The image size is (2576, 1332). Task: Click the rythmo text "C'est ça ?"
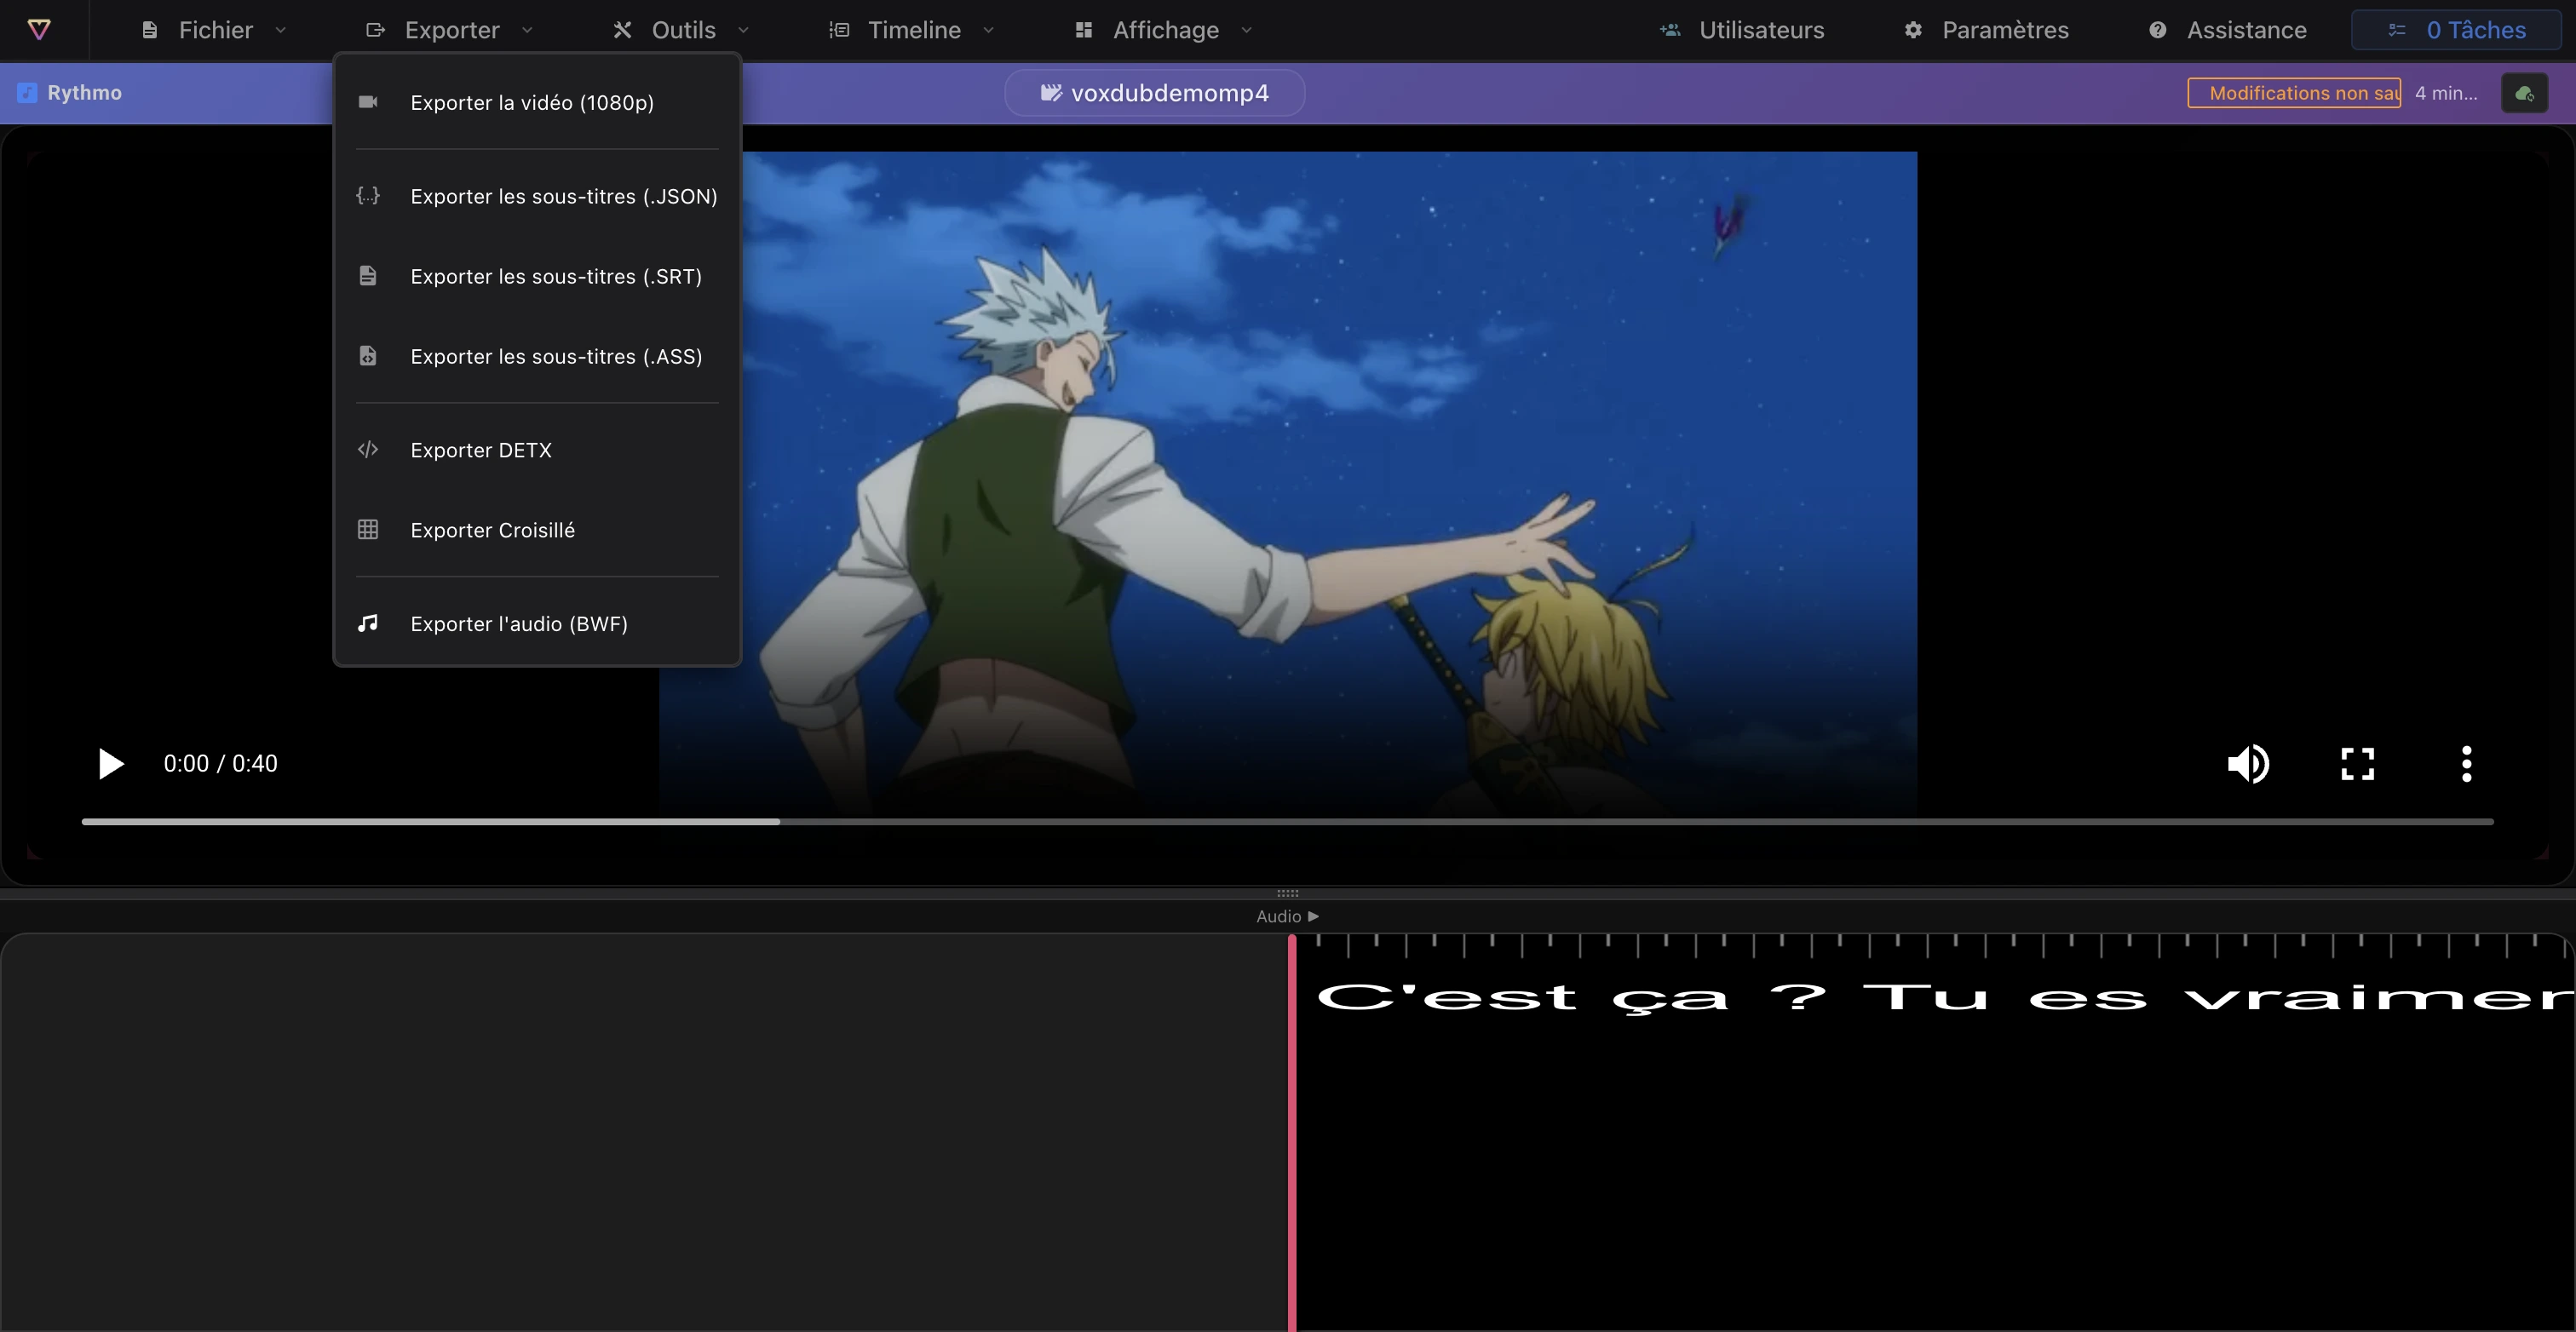click(x=1572, y=998)
